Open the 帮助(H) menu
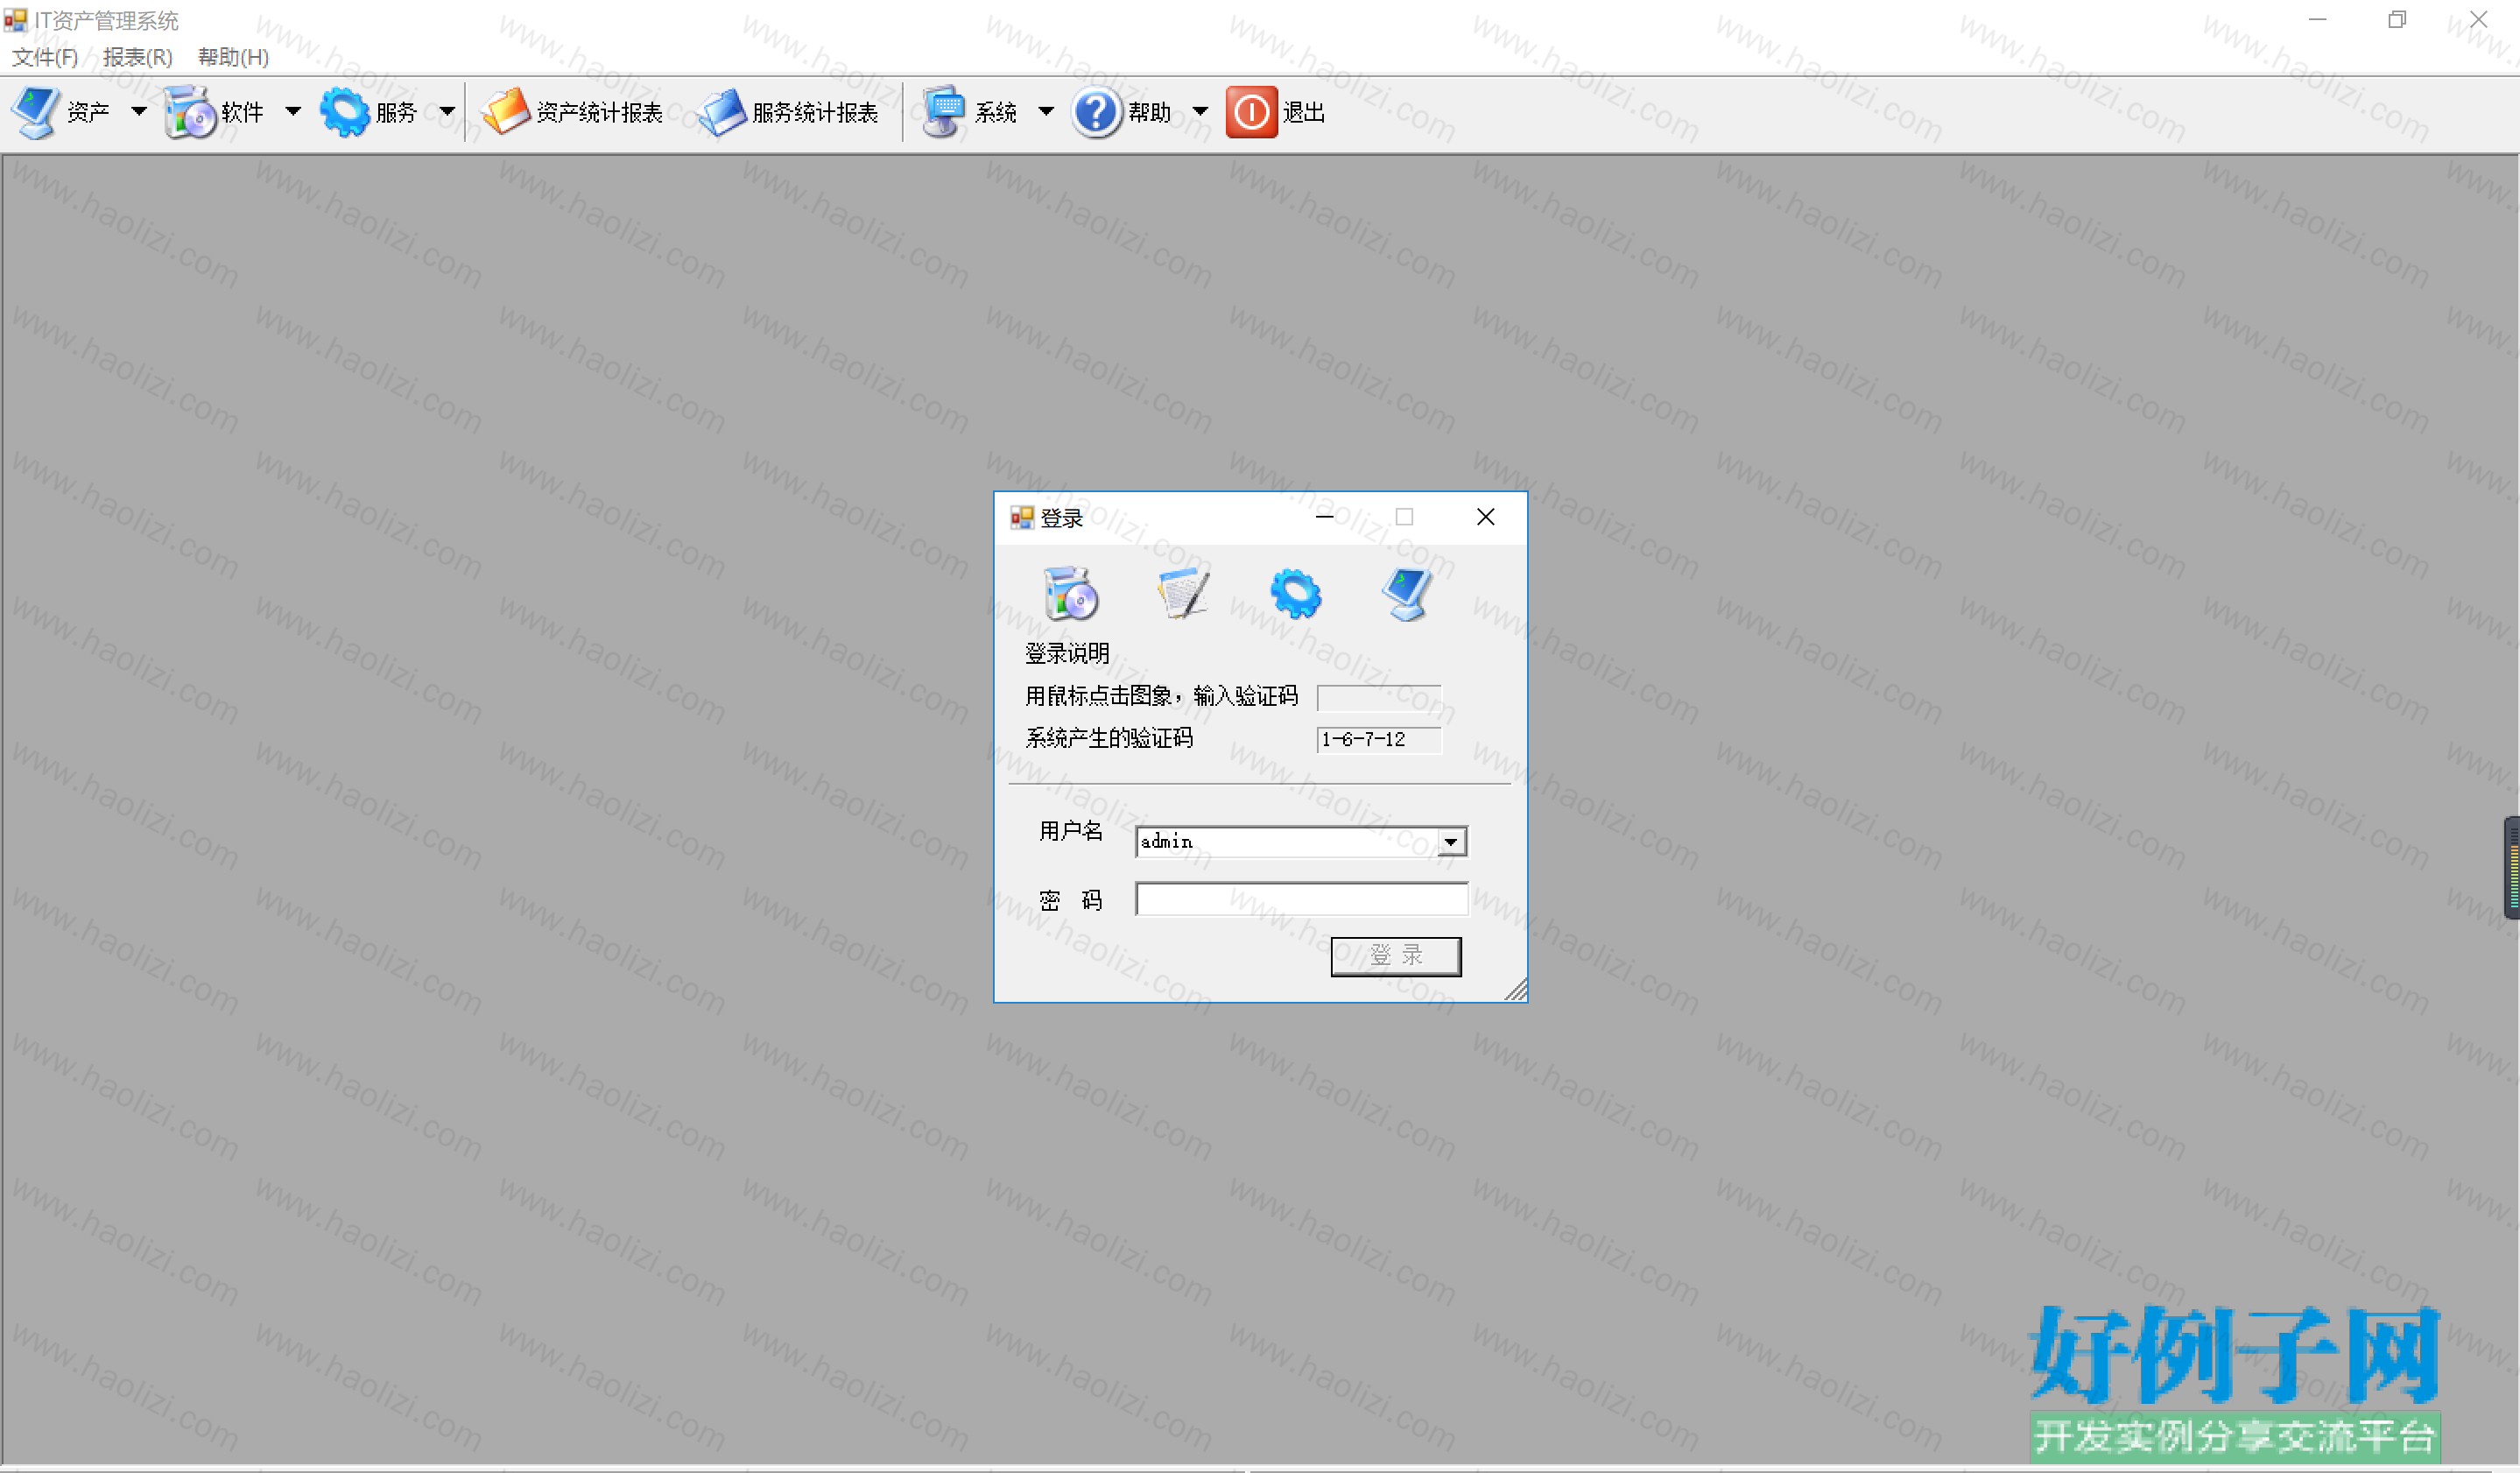 (x=233, y=57)
